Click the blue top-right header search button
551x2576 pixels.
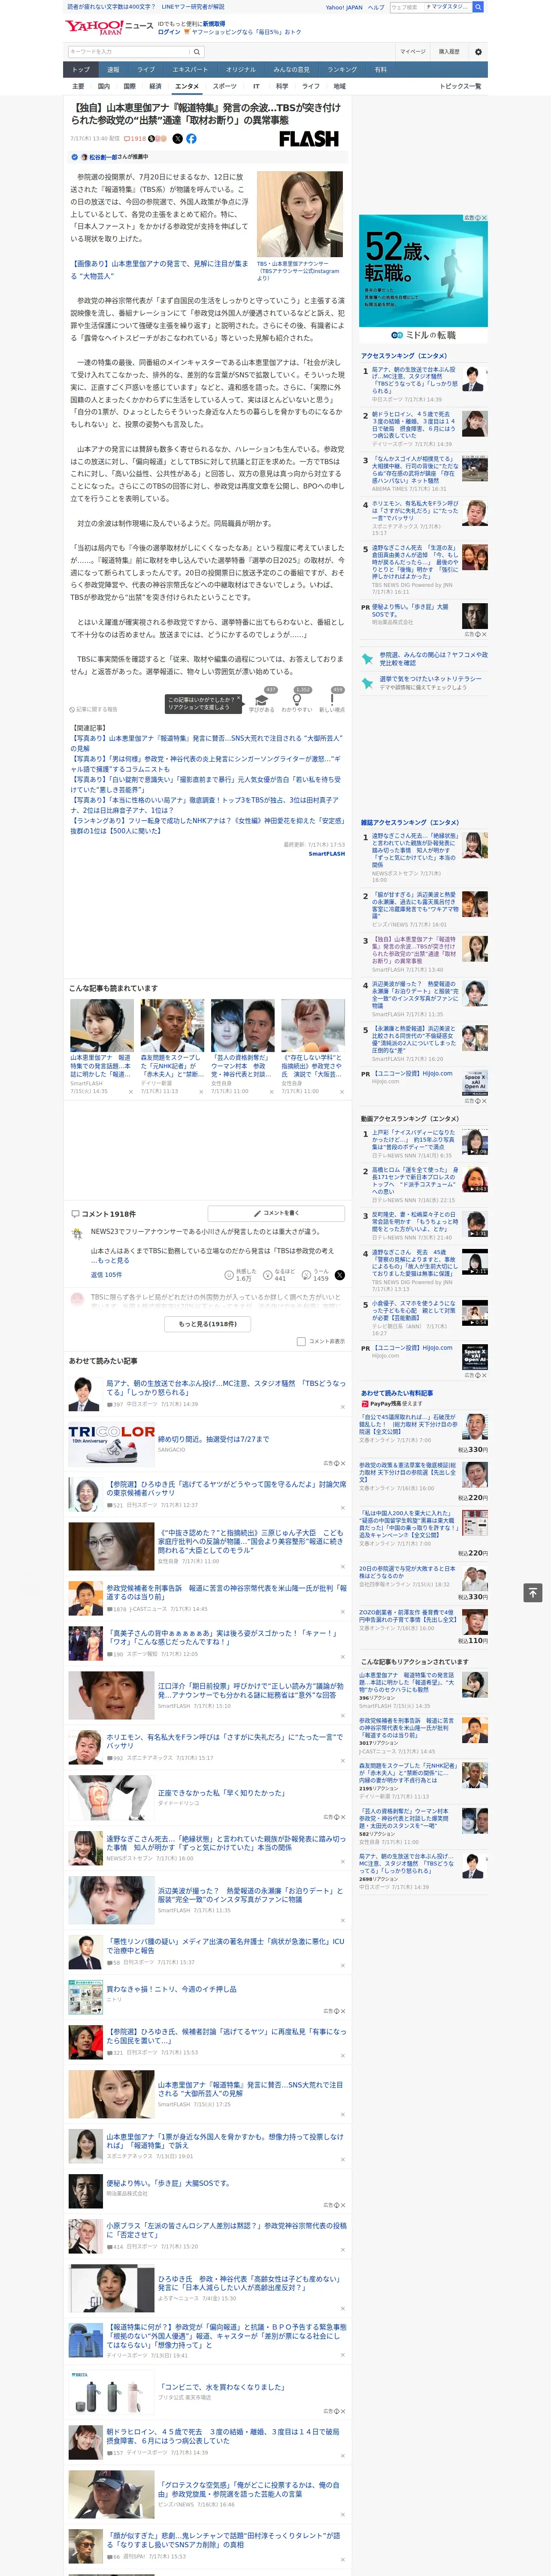[478, 7]
